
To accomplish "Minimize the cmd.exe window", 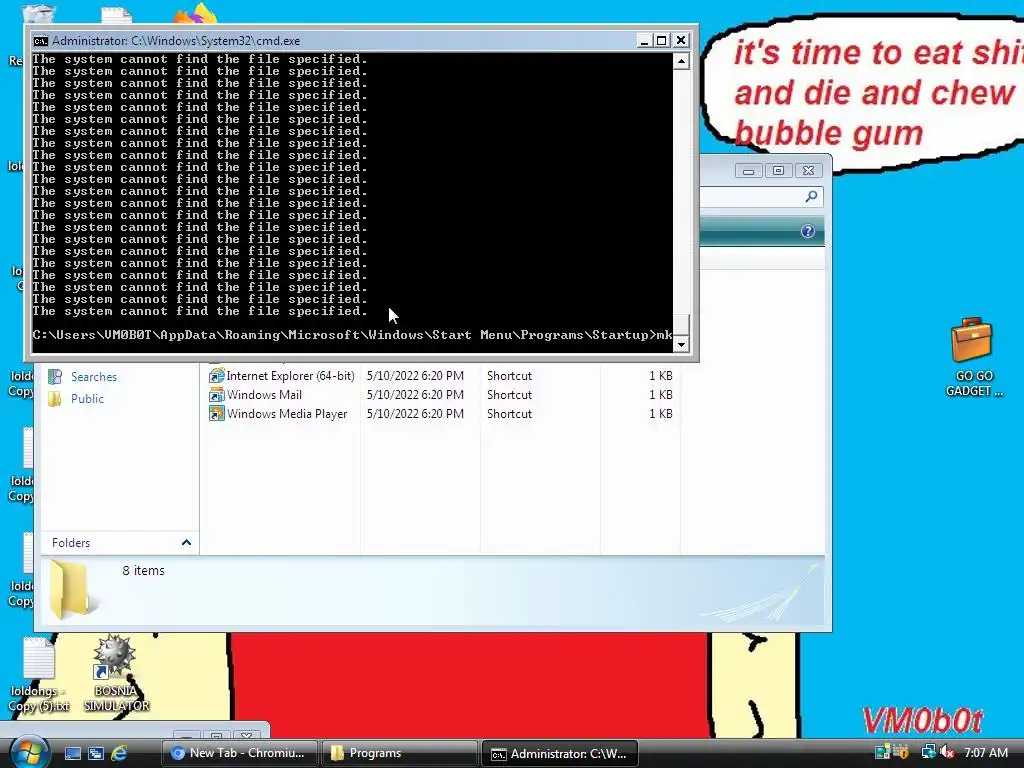I will 644,40.
